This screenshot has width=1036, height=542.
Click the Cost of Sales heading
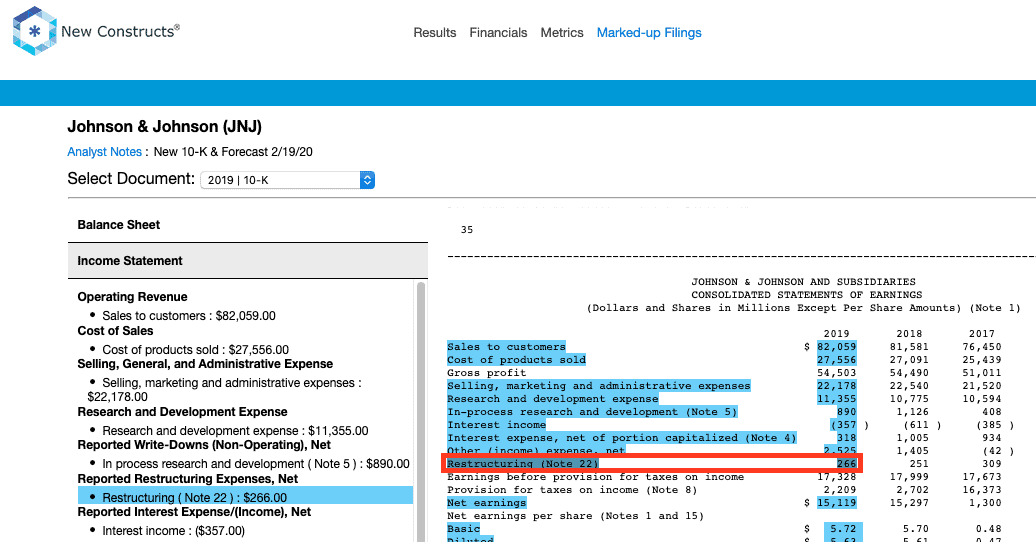115,330
